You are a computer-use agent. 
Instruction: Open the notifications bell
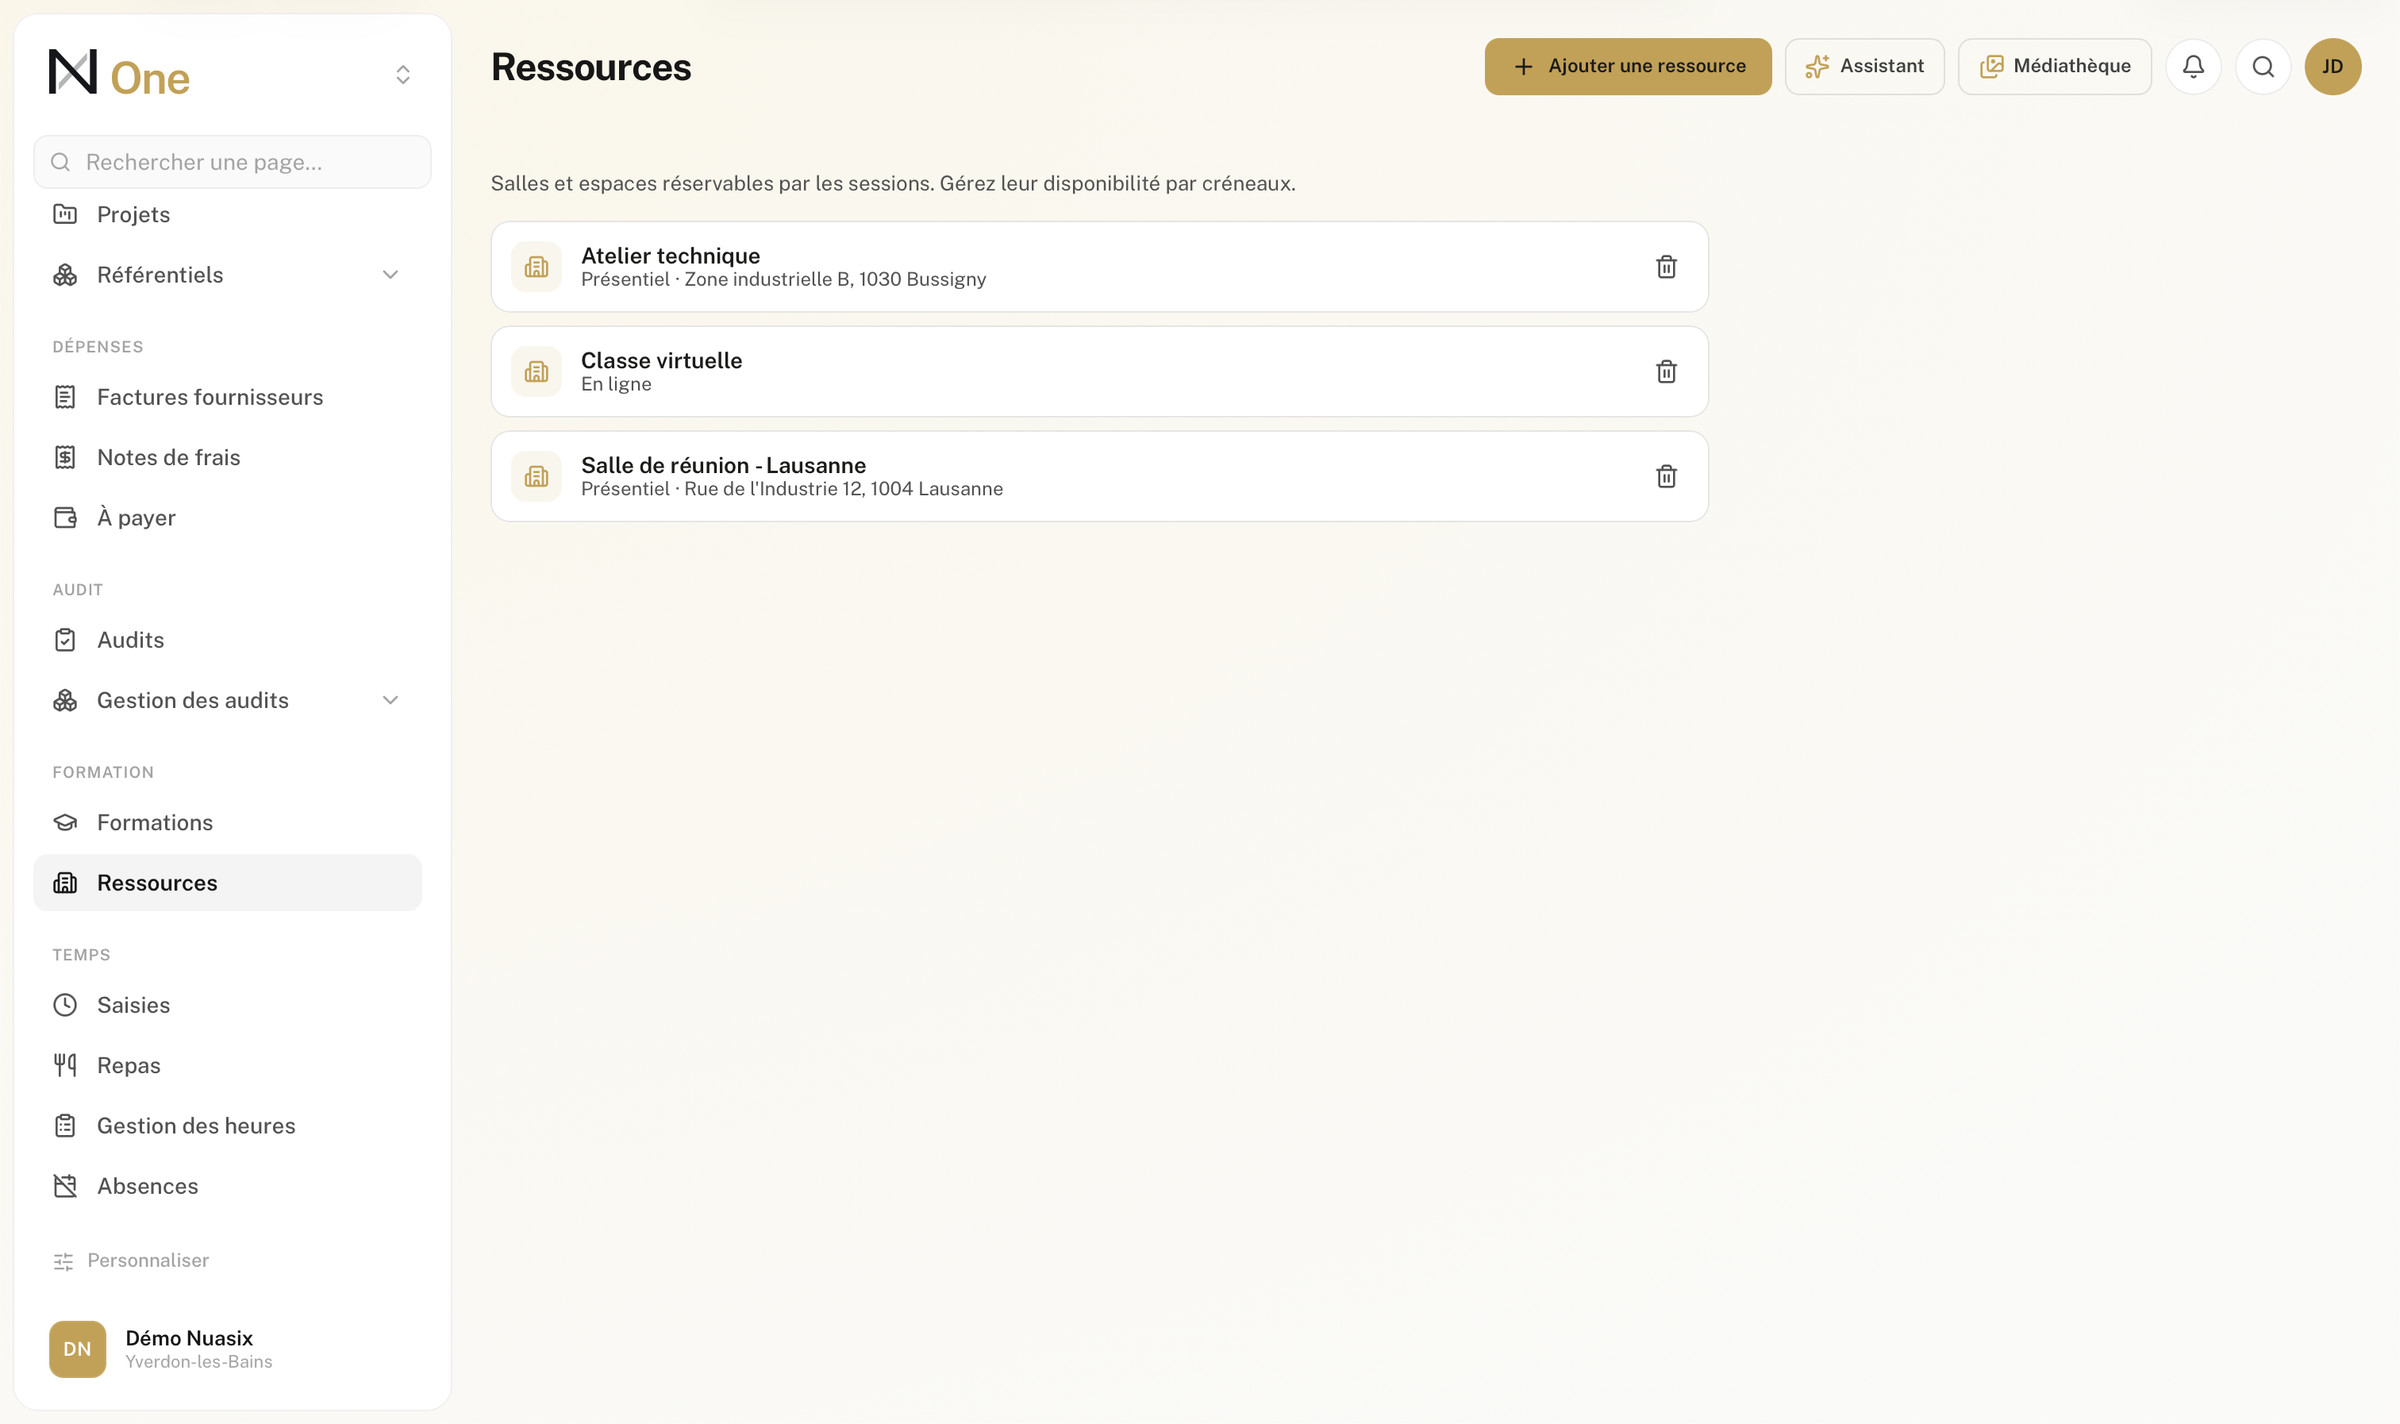pyautogui.click(x=2193, y=67)
